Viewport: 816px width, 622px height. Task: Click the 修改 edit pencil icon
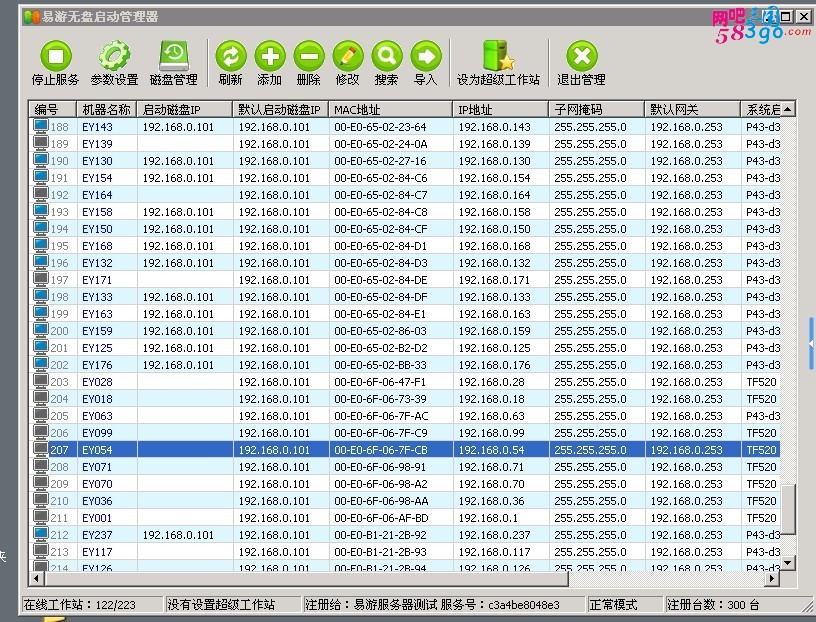coord(348,56)
